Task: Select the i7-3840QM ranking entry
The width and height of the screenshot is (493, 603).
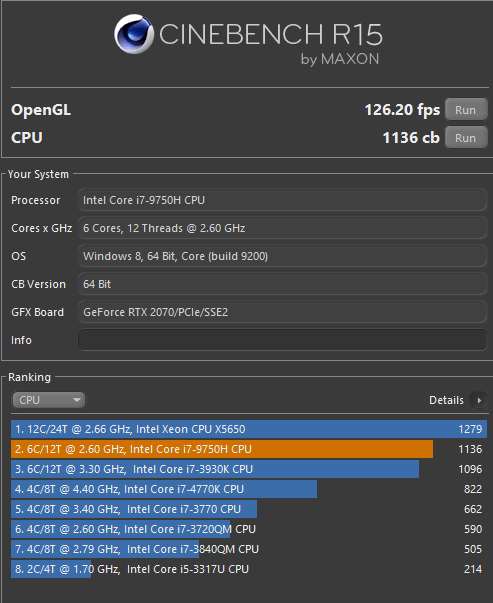Action: (x=249, y=549)
